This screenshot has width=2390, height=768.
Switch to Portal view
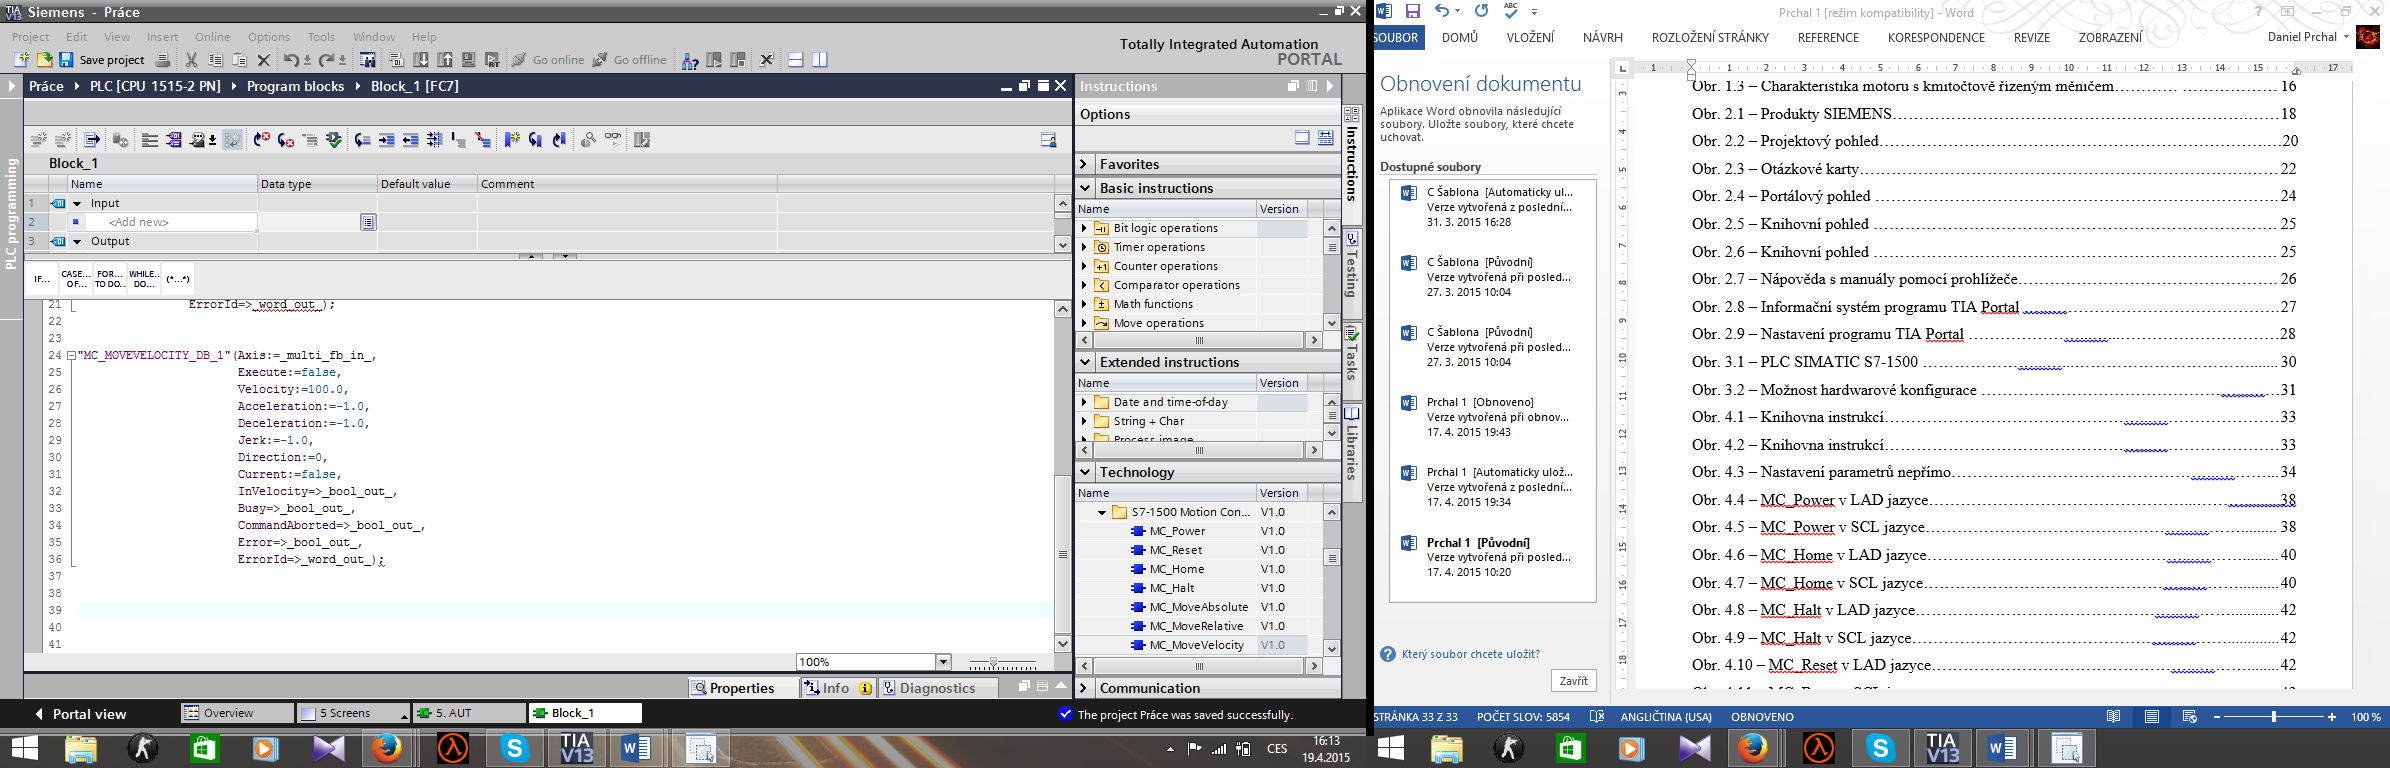tap(80, 714)
